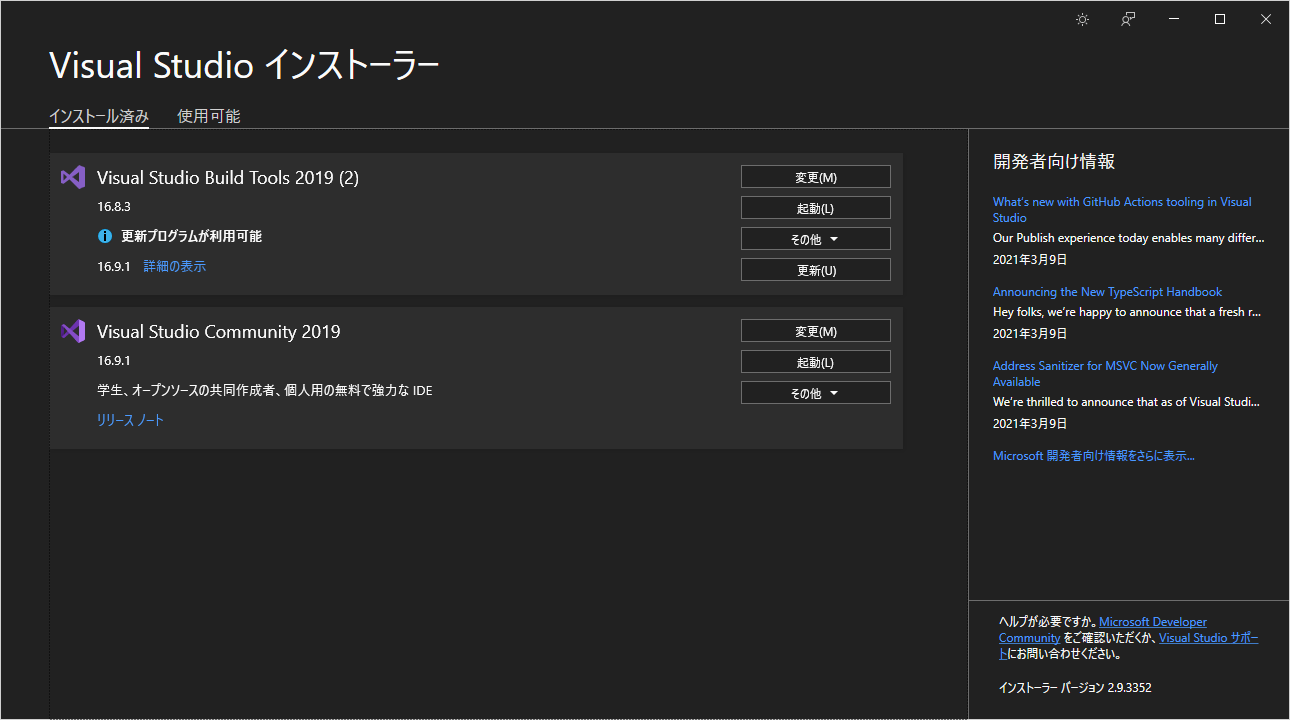This screenshot has height=720, width=1290.
Task: Switch to the インストール済み tab
Action: pyautogui.click(x=99, y=116)
